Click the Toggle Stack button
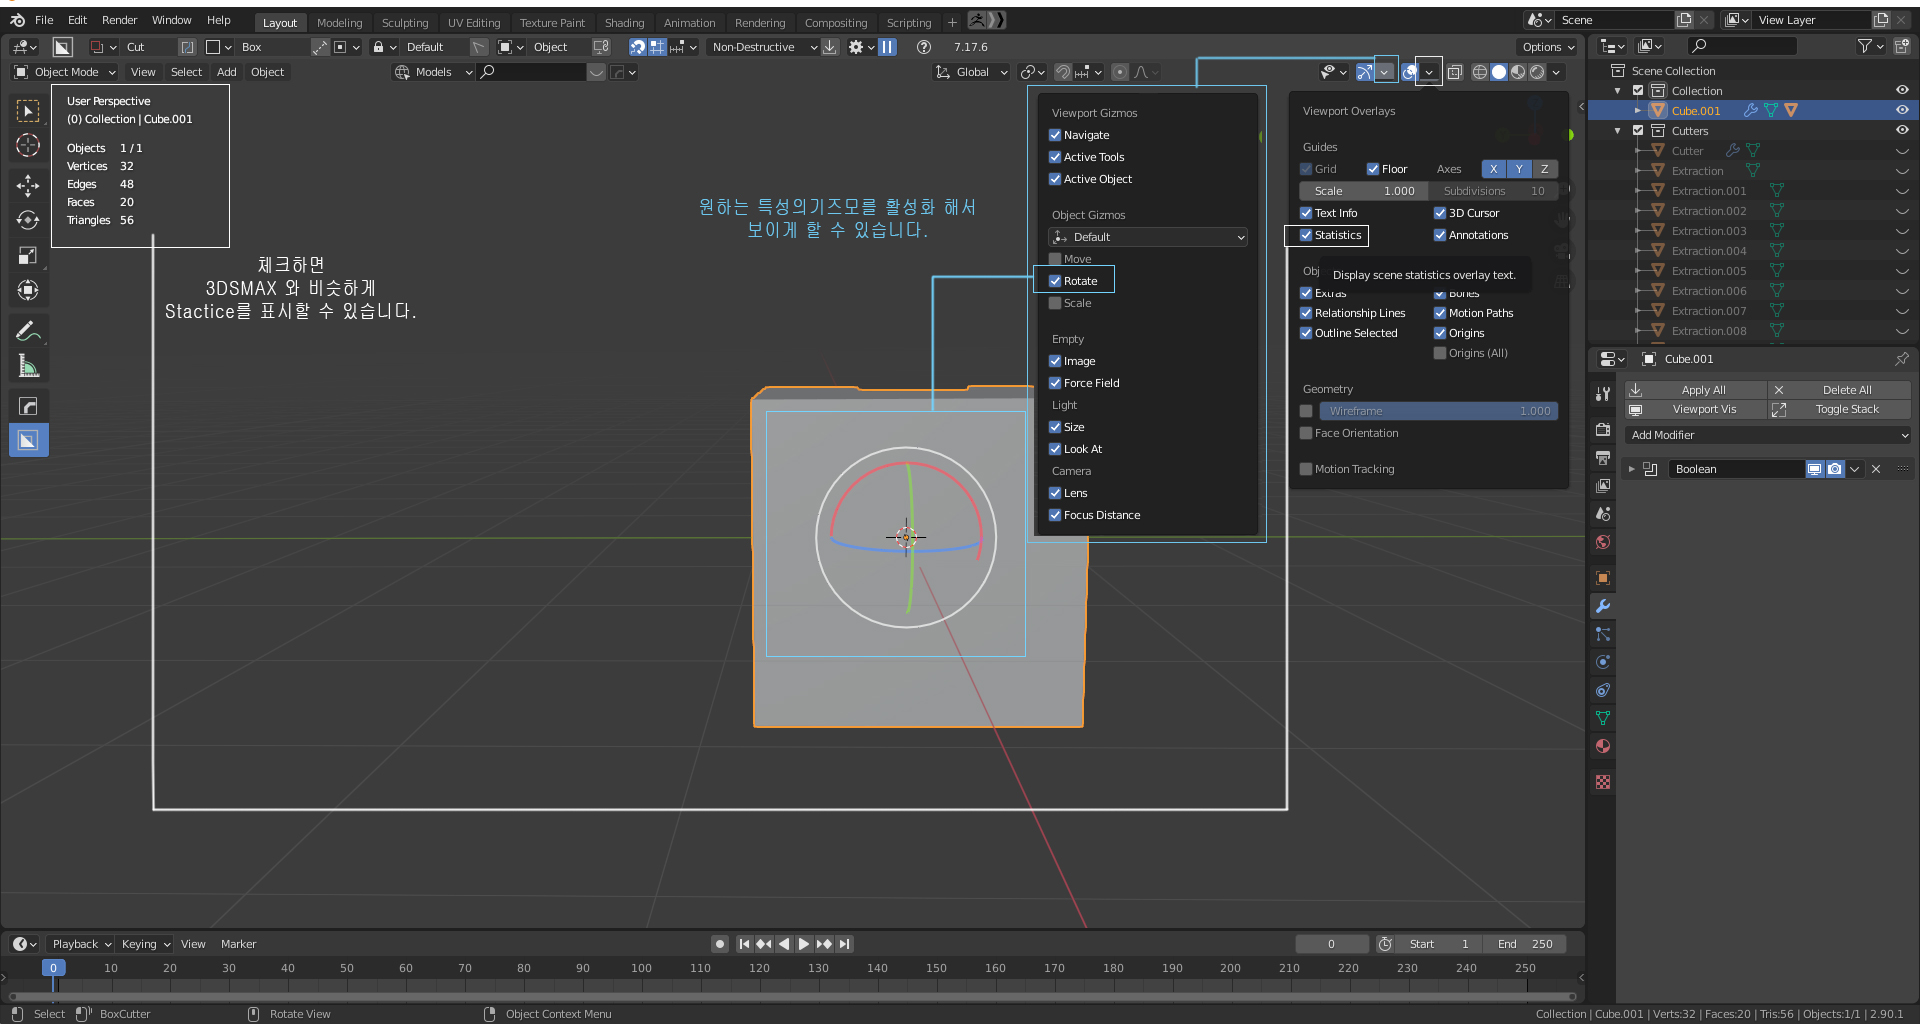Viewport: 1920px width, 1024px height. pos(1846,409)
